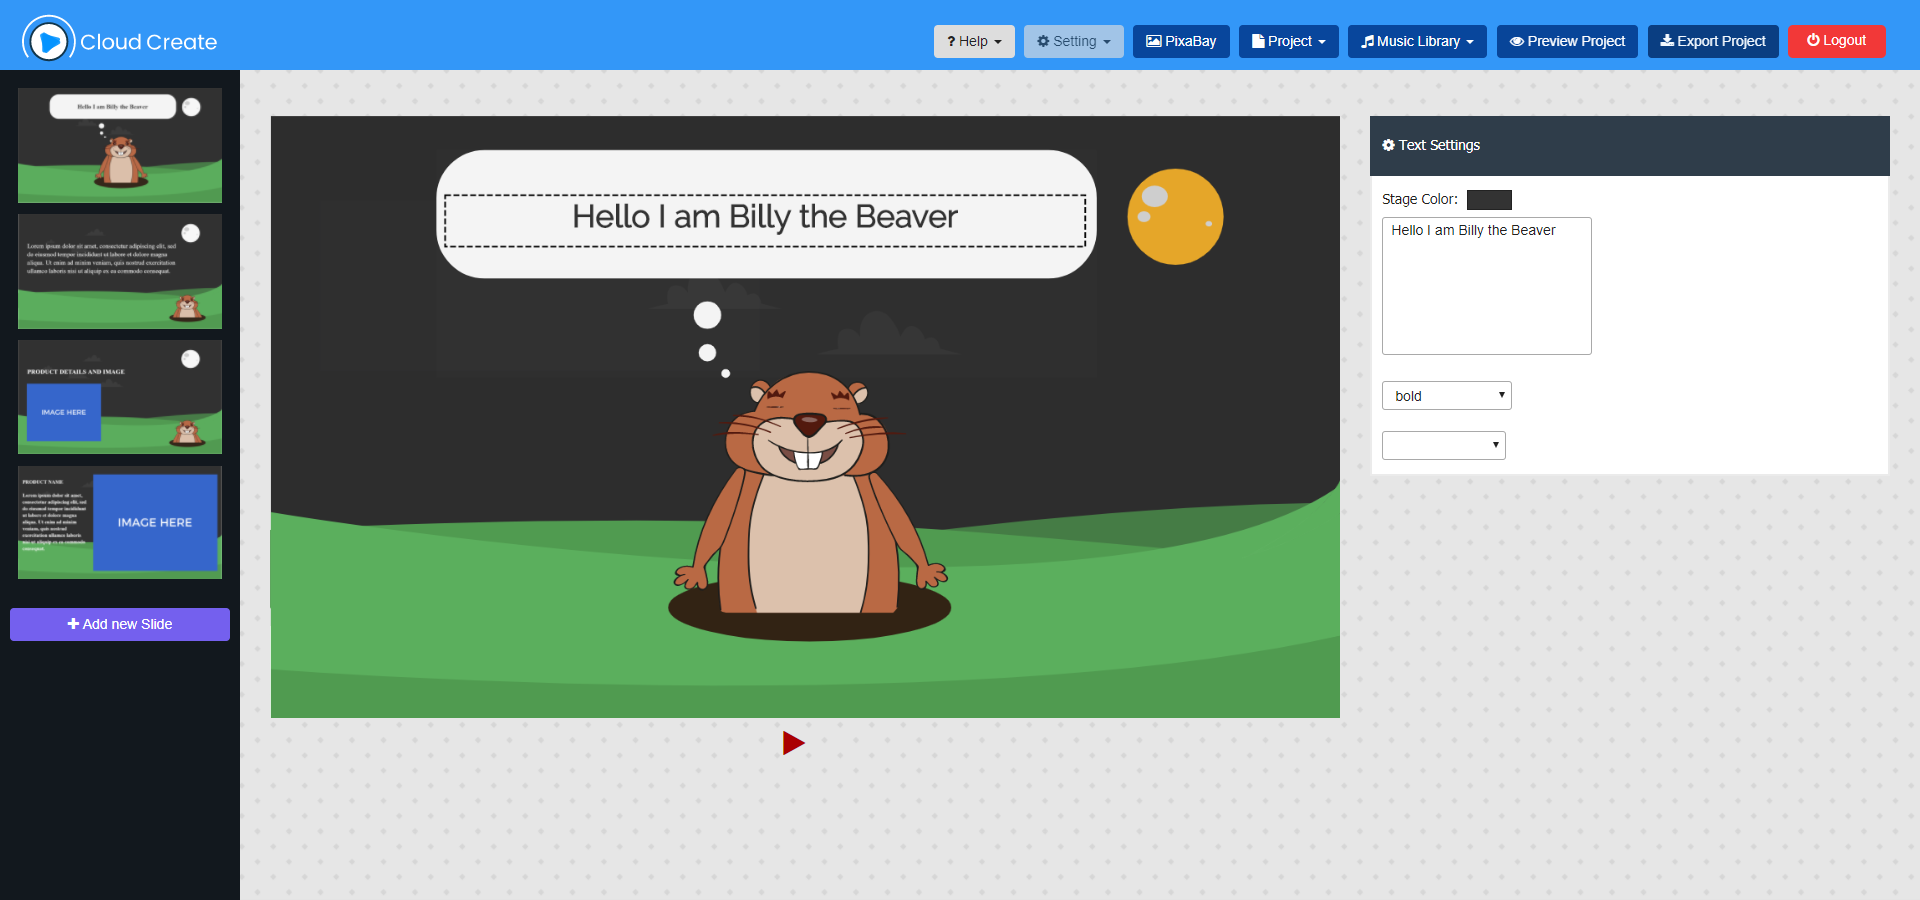Image resolution: width=1920 pixels, height=900 pixels.
Task: Click the yellow moon on the canvas
Action: point(1175,217)
